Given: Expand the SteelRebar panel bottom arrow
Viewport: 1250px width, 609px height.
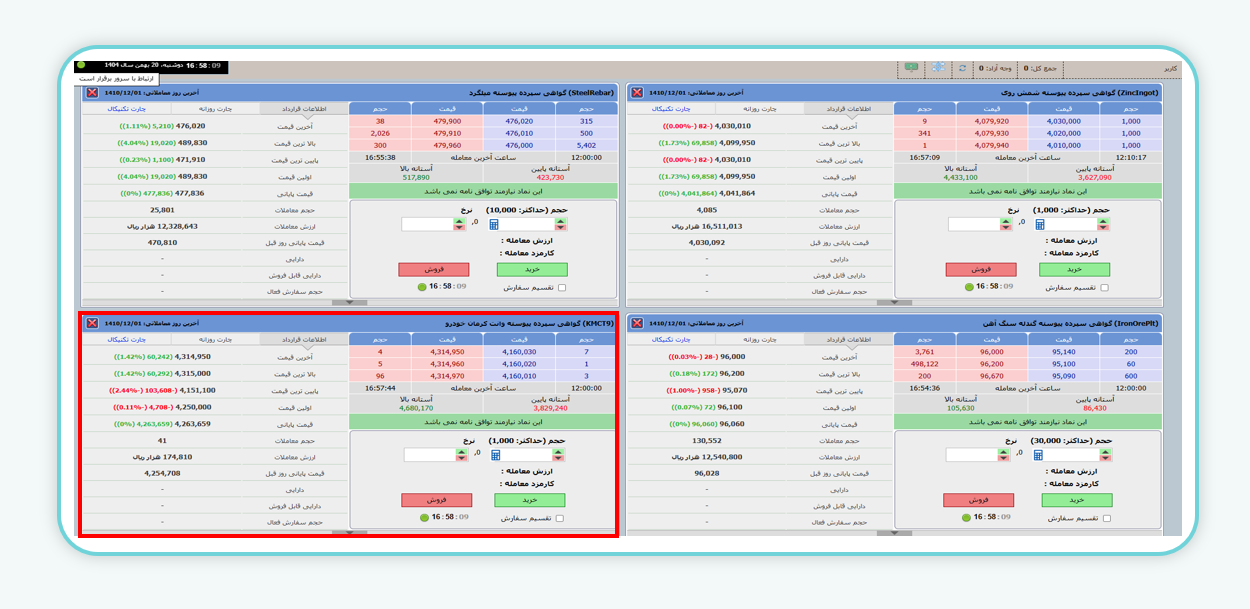Looking at the screenshot, I should 349,302.
